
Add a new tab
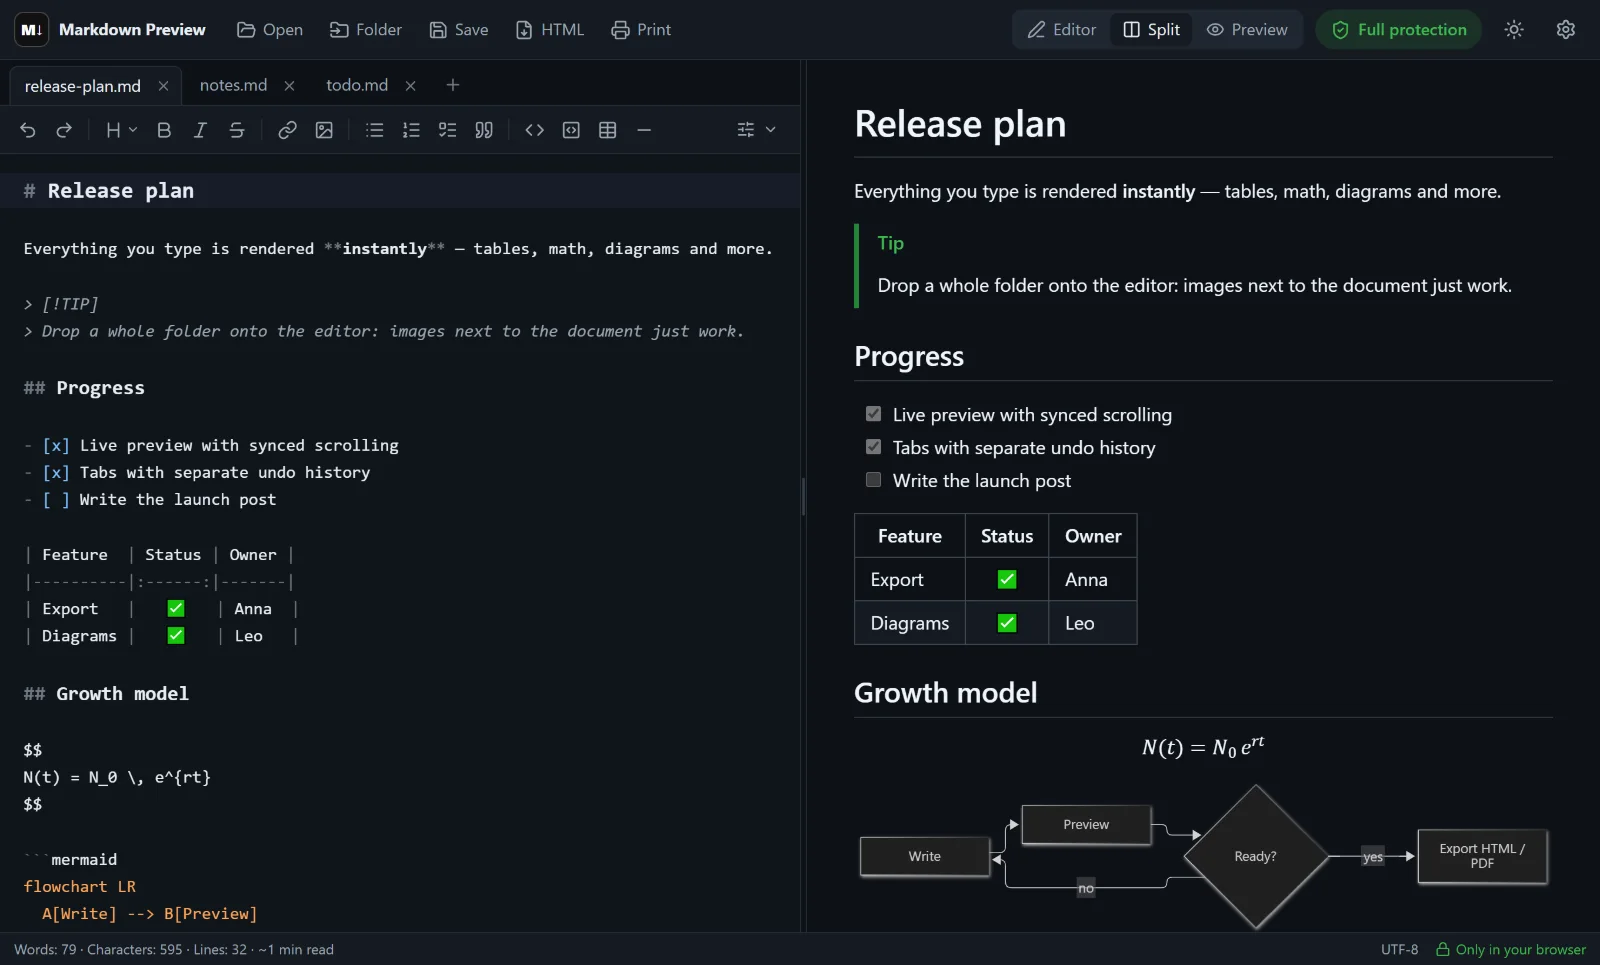click(x=453, y=85)
